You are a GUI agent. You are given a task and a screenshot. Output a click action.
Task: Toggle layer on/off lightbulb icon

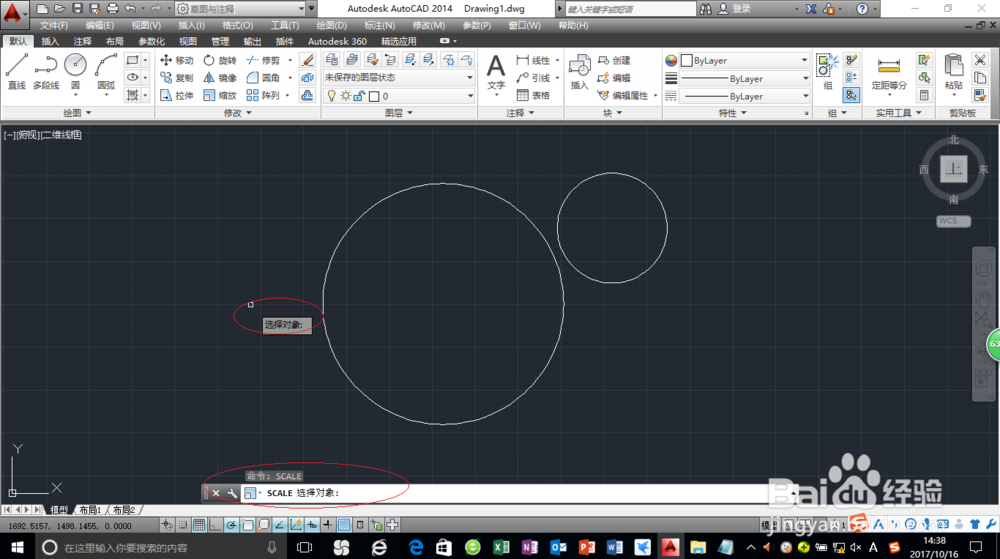pyautogui.click(x=332, y=96)
